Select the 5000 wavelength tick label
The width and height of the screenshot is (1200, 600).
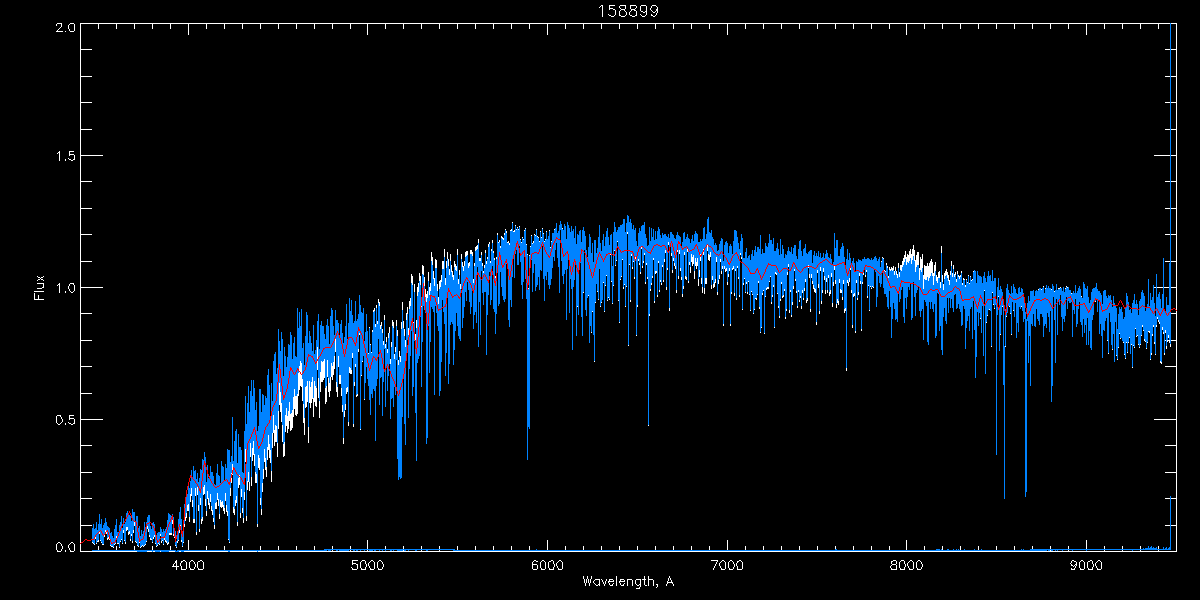[x=368, y=565]
